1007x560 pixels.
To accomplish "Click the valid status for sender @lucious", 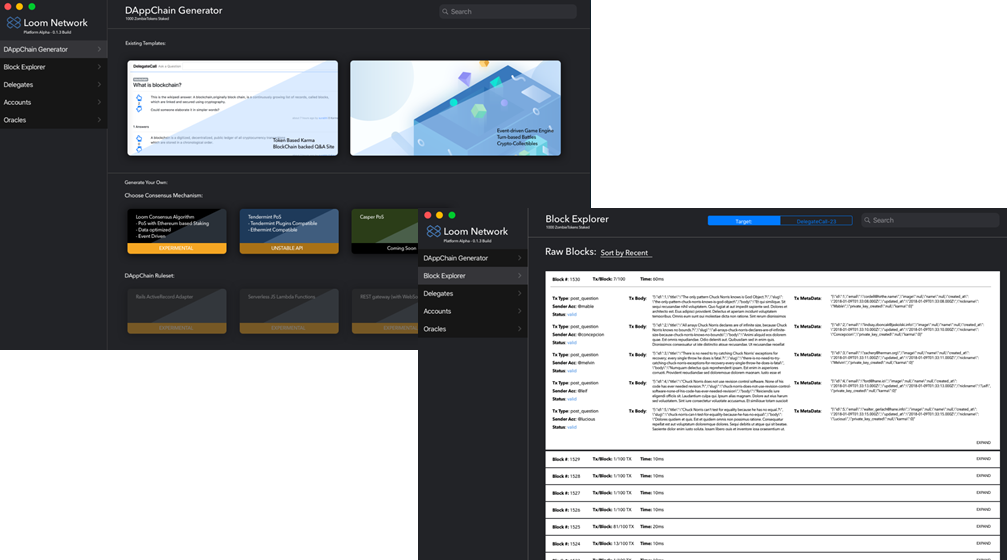I will tap(572, 428).
